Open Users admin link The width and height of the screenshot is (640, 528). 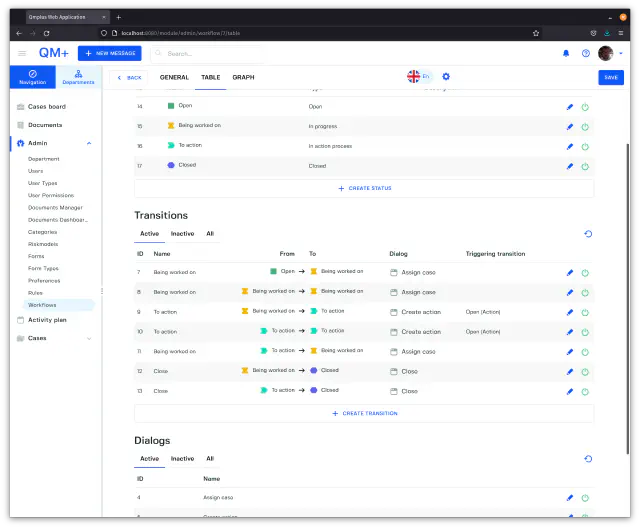36,171
